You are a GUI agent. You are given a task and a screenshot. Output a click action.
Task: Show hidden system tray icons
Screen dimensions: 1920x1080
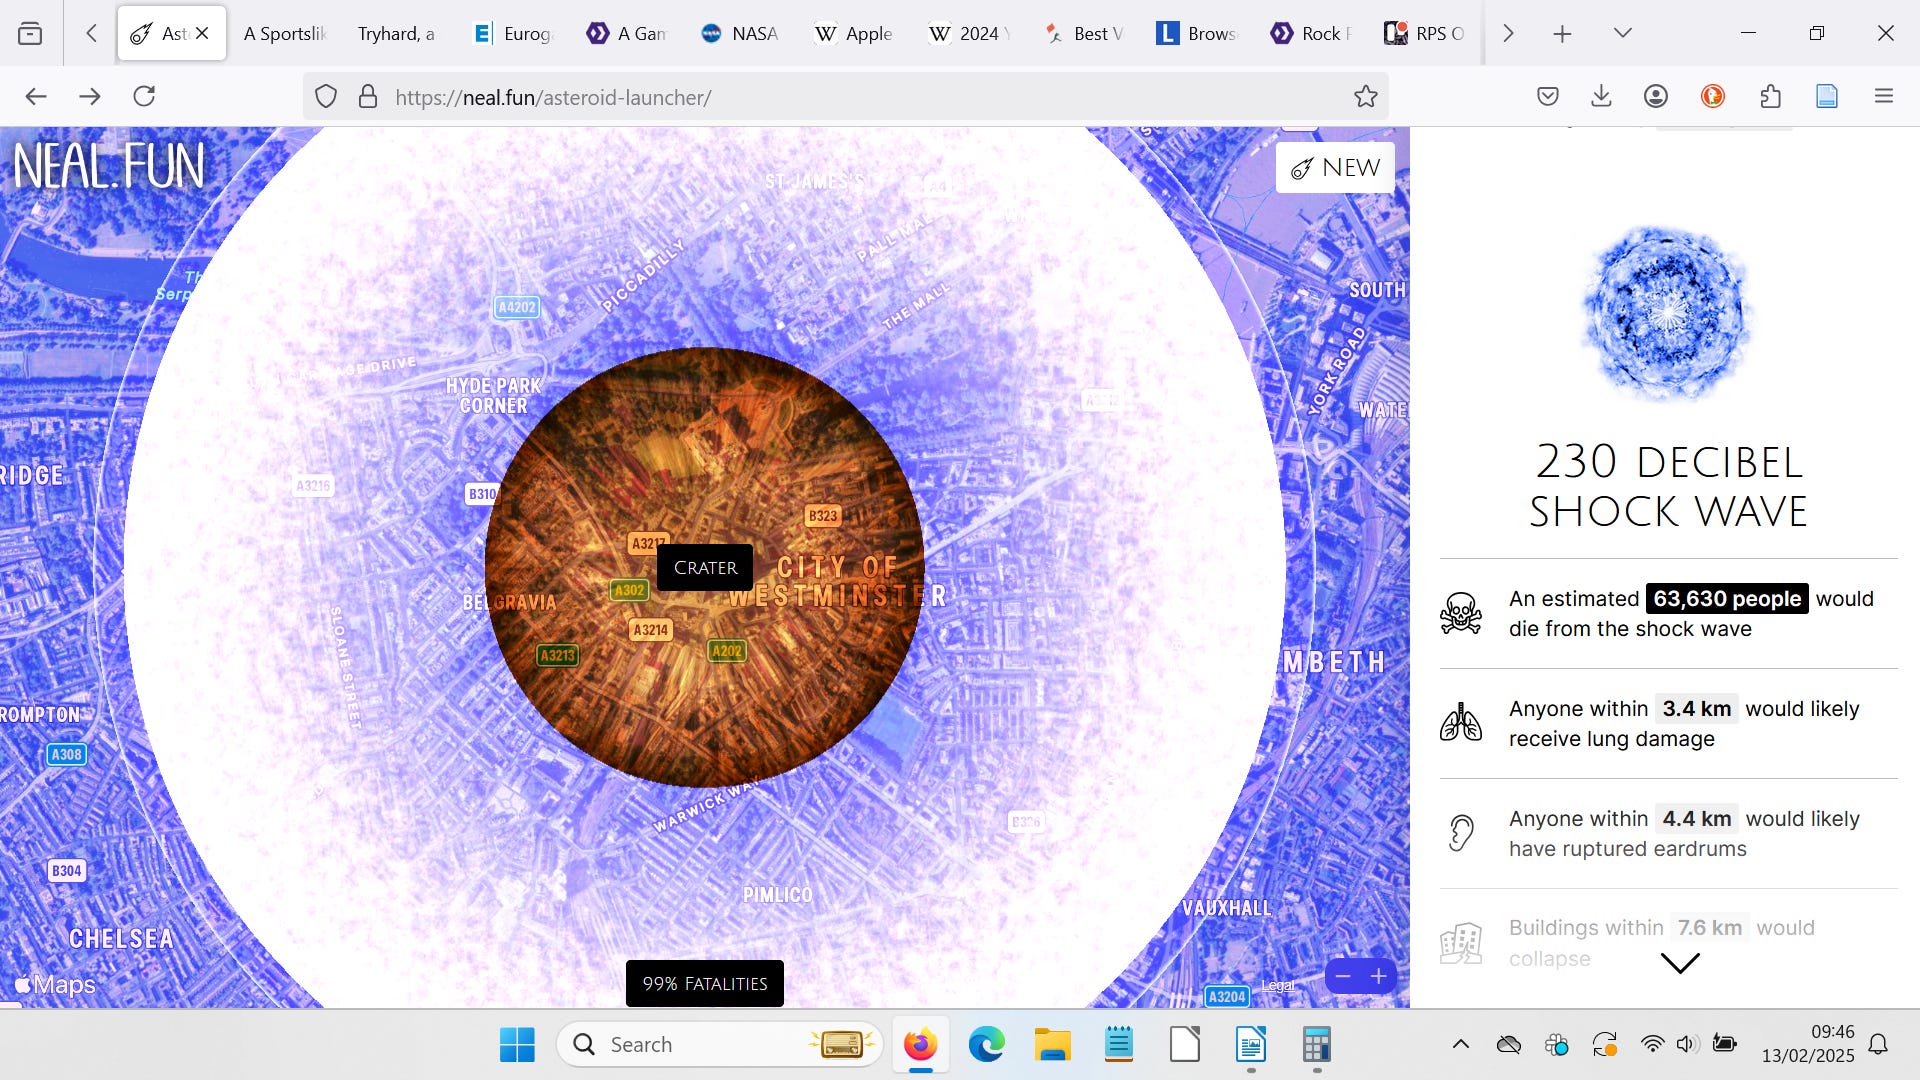[1460, 1044]
